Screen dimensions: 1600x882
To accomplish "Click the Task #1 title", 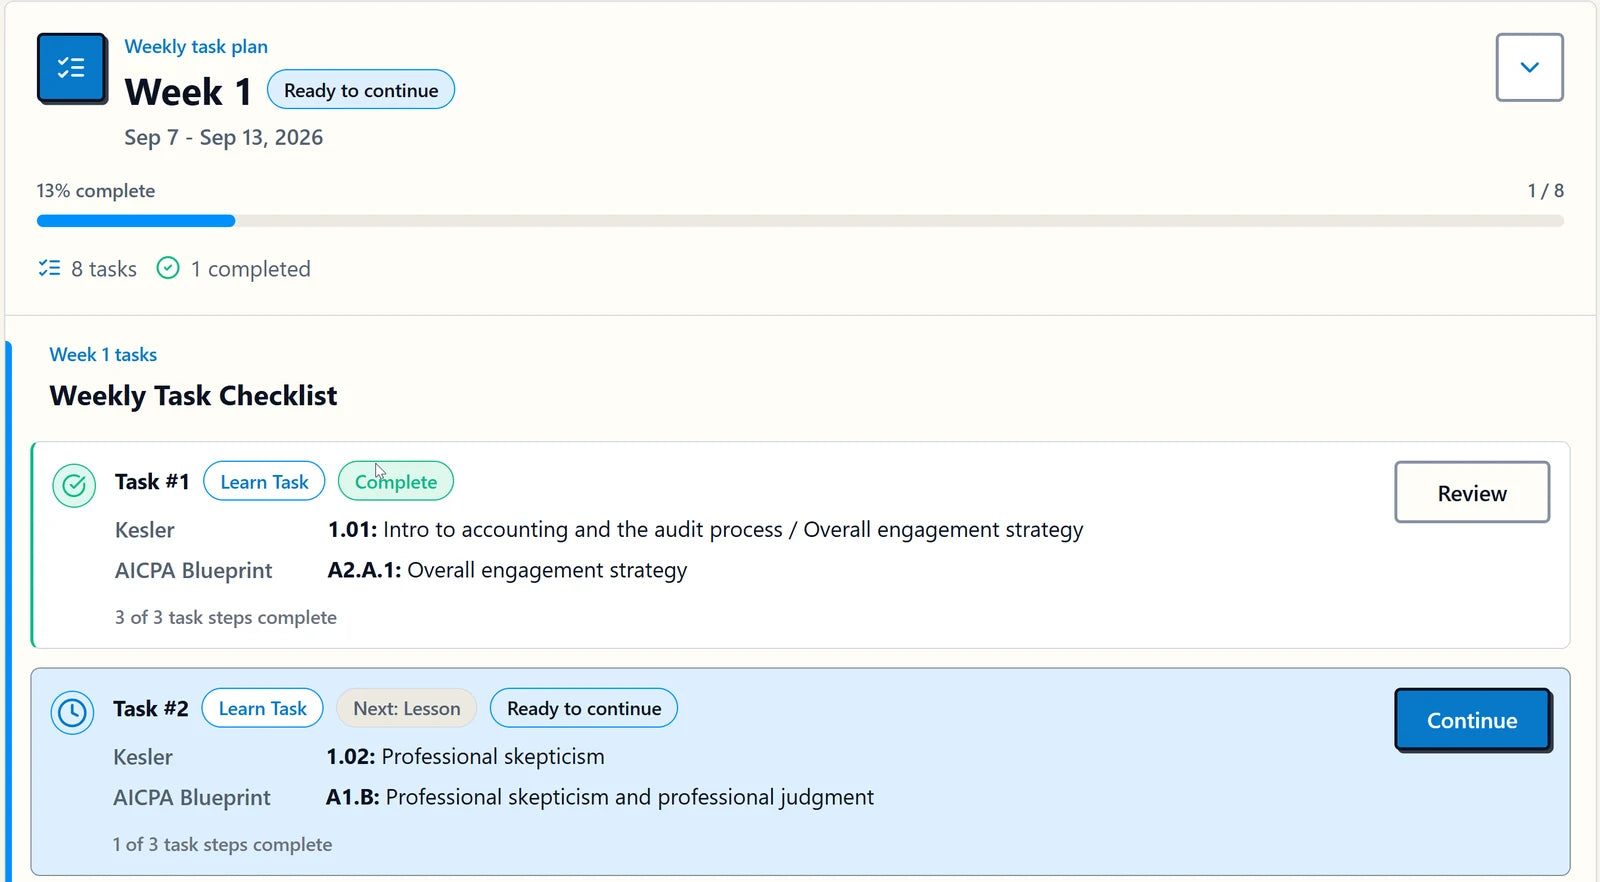I will coord(152,482).
